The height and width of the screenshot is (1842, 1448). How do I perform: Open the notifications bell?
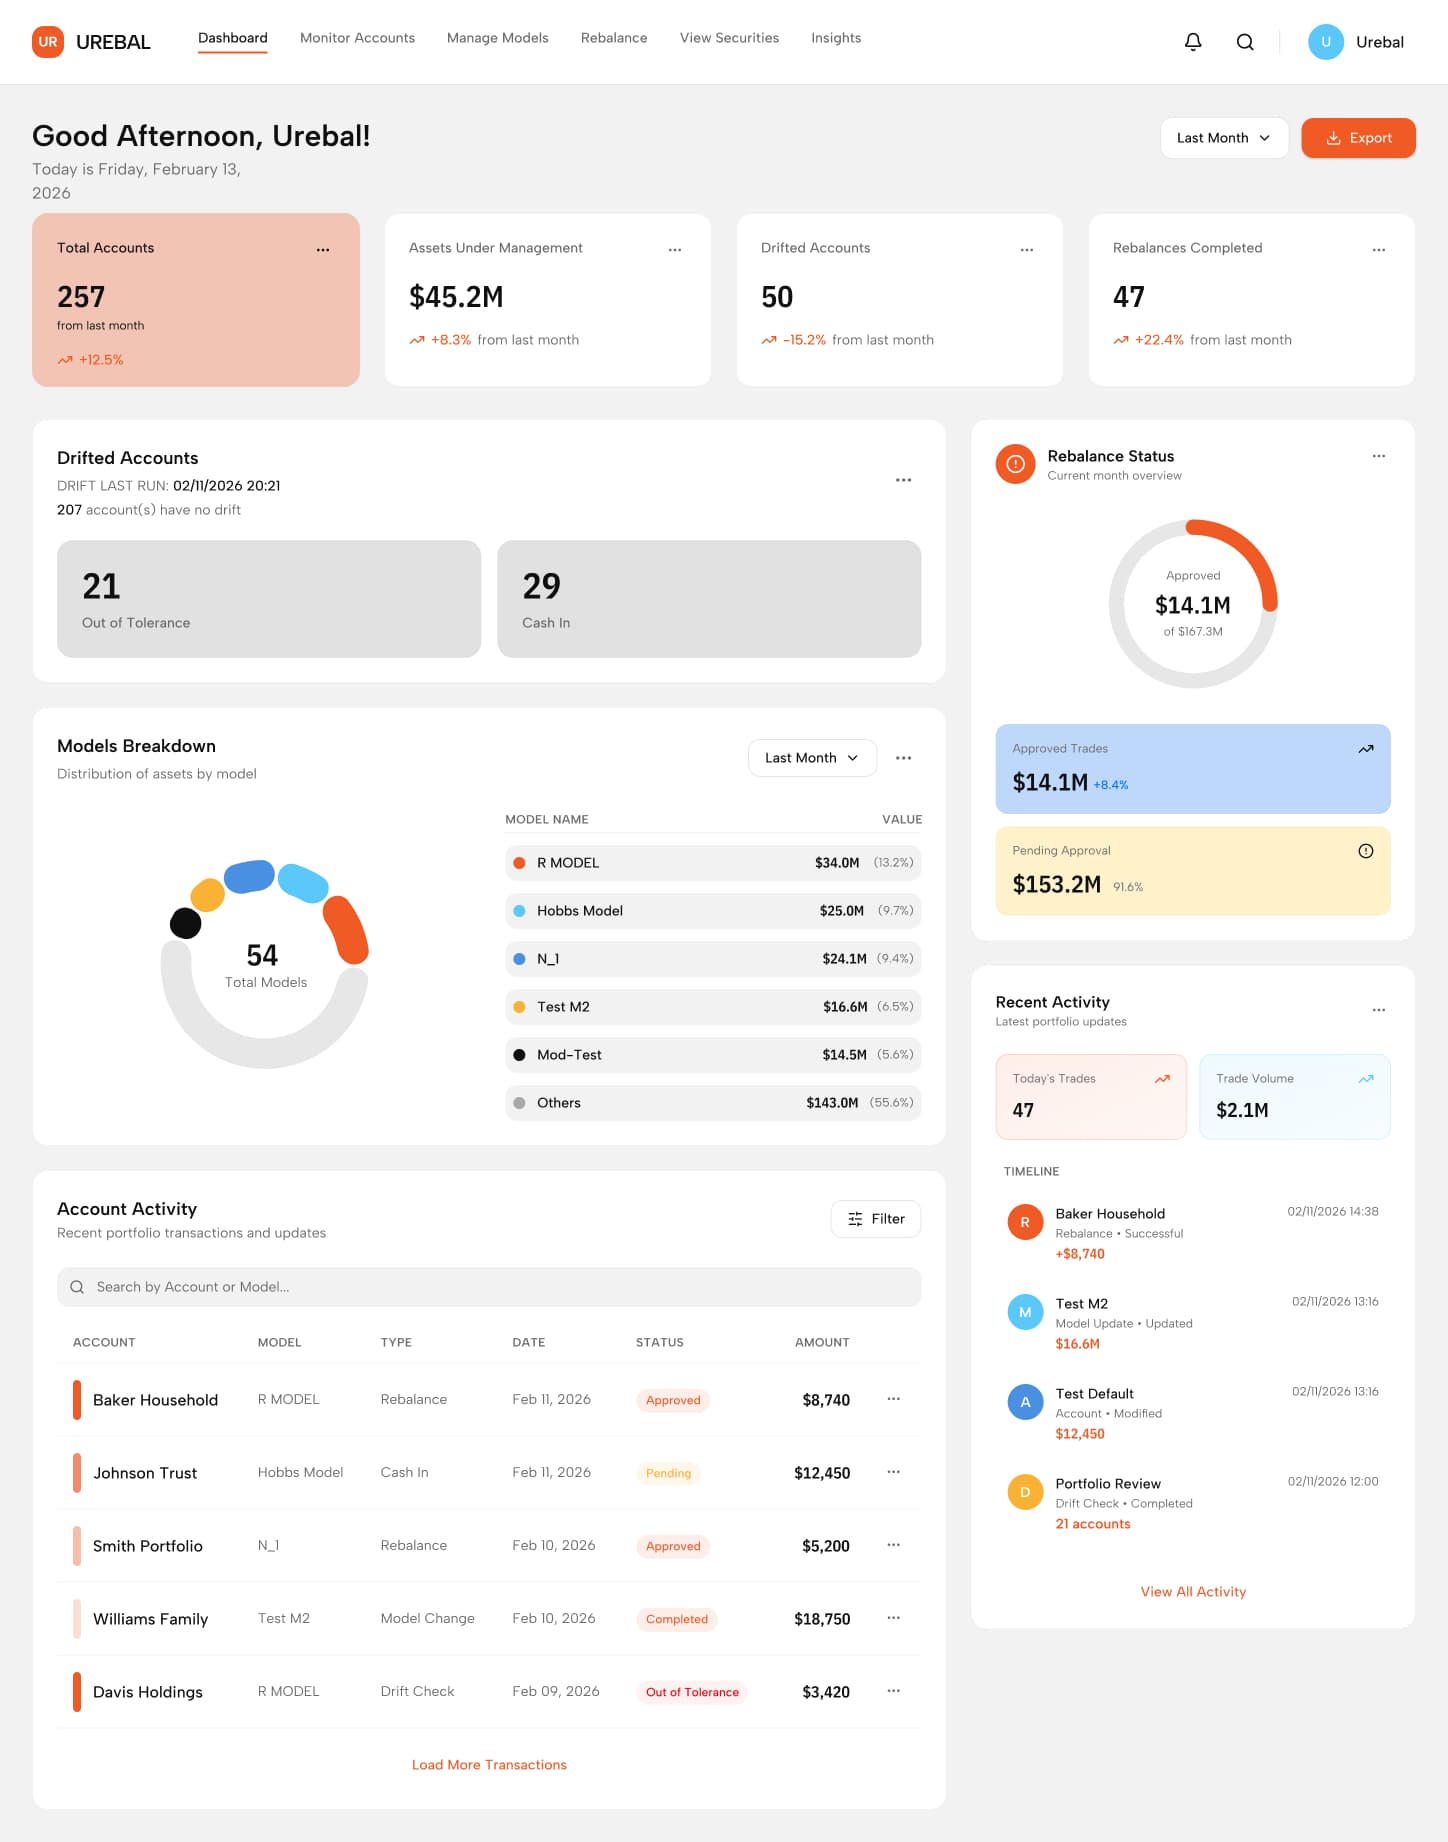click(1193, 42)
